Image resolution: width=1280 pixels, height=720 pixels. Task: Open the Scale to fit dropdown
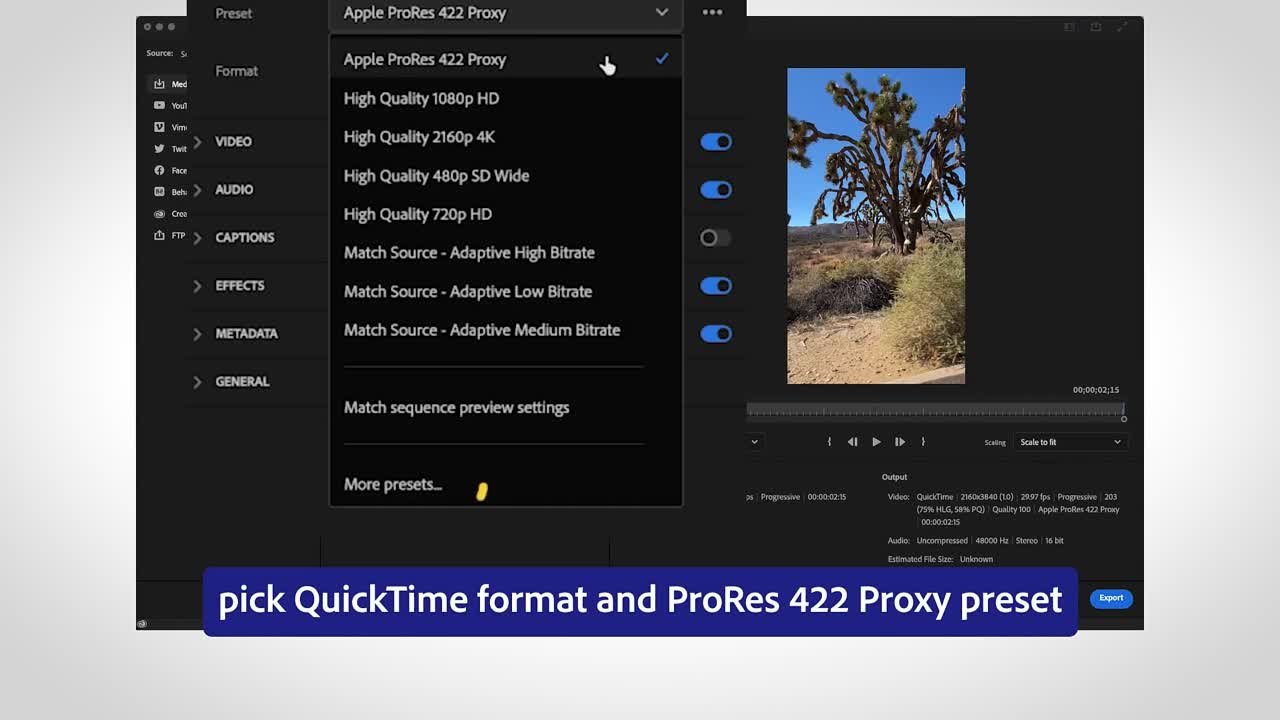click(x=1070, y=442)
